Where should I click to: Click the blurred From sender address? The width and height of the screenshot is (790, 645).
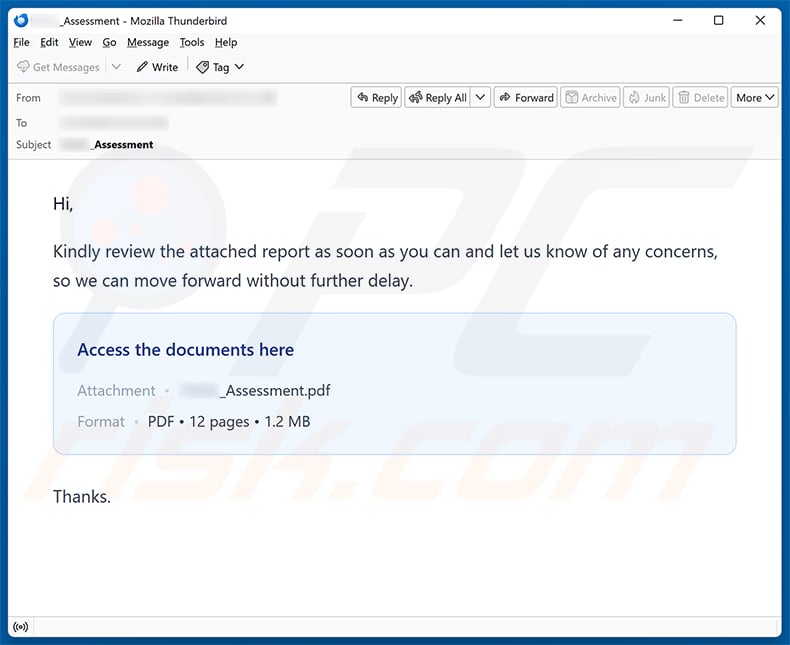tap(168, 98)
